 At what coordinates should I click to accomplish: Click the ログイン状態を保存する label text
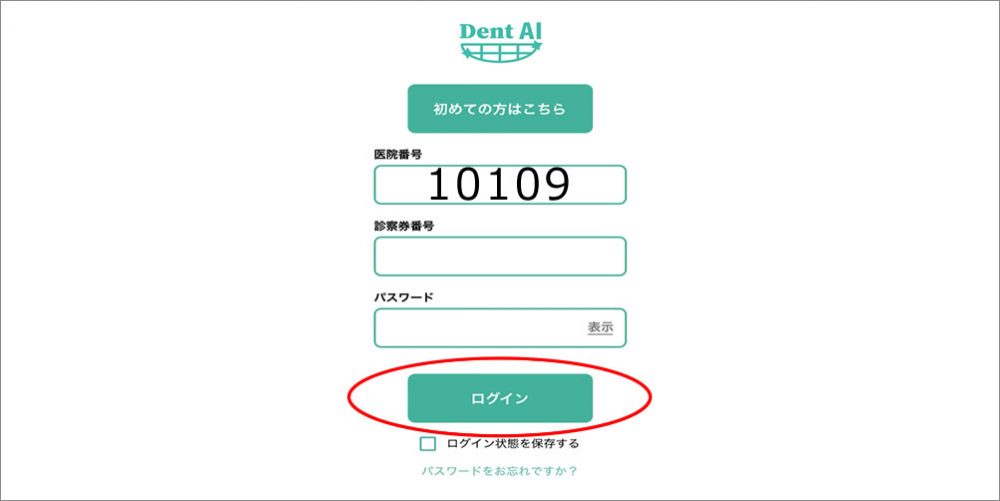[x=513, y=444]
